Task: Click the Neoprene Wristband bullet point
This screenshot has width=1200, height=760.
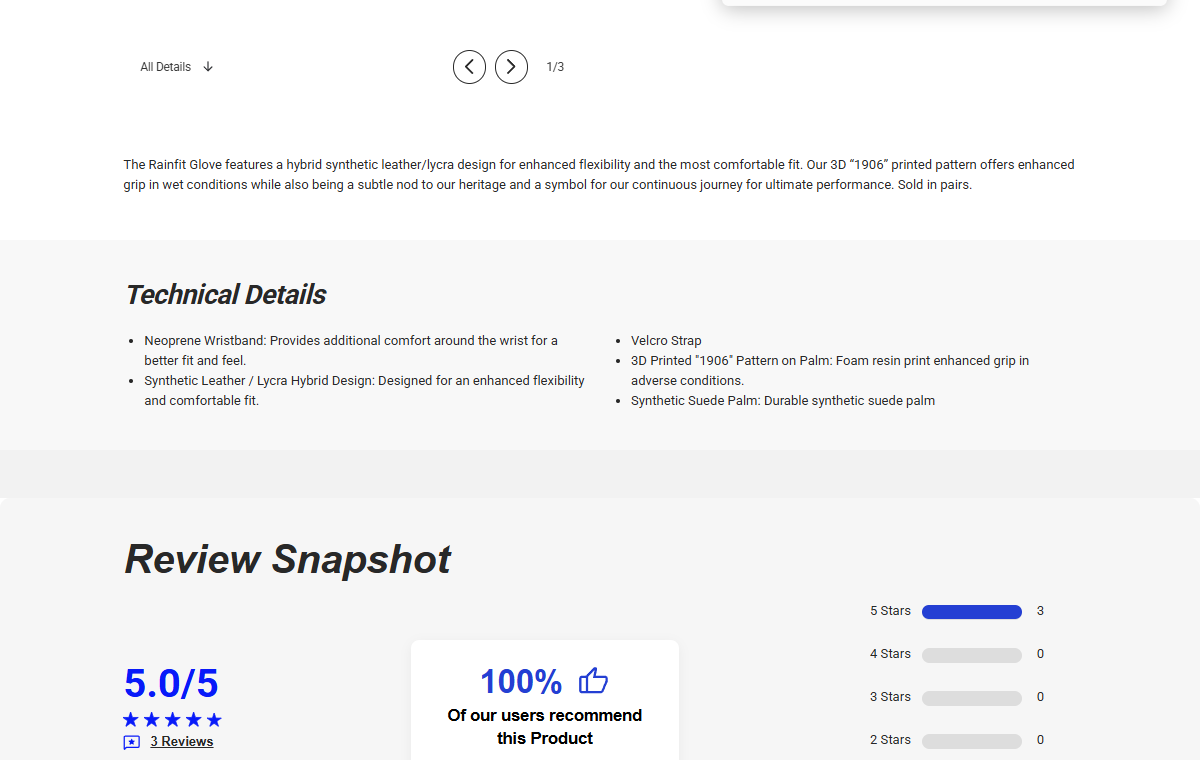Action: click(351, 351)
